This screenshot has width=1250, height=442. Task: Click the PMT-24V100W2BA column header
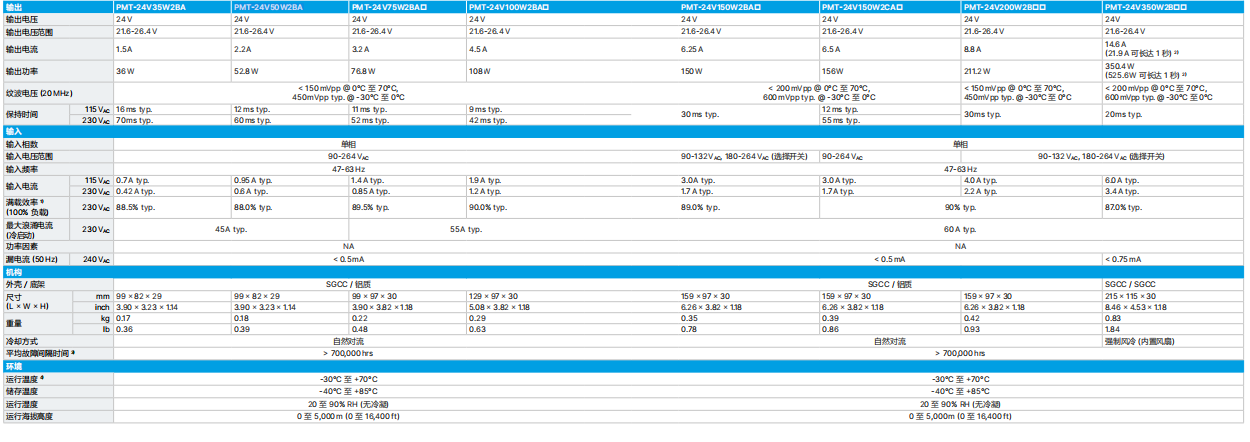[506, 7]
